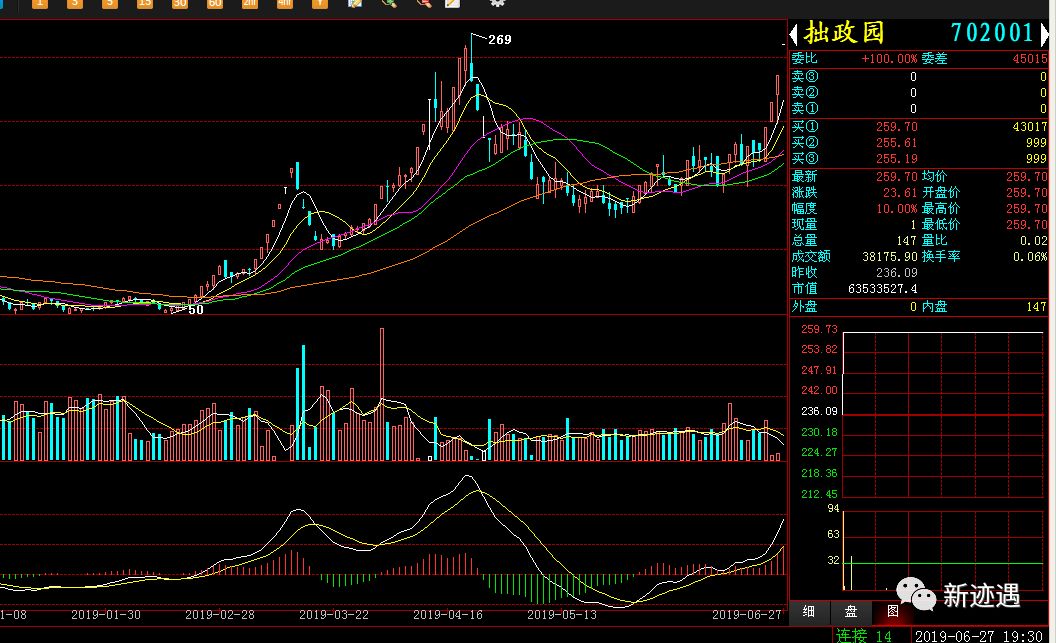The height and width of the screenshot is (643, 1056).
Task: Click the 2019-06-27 date axis label
Action: click(747, 615)
